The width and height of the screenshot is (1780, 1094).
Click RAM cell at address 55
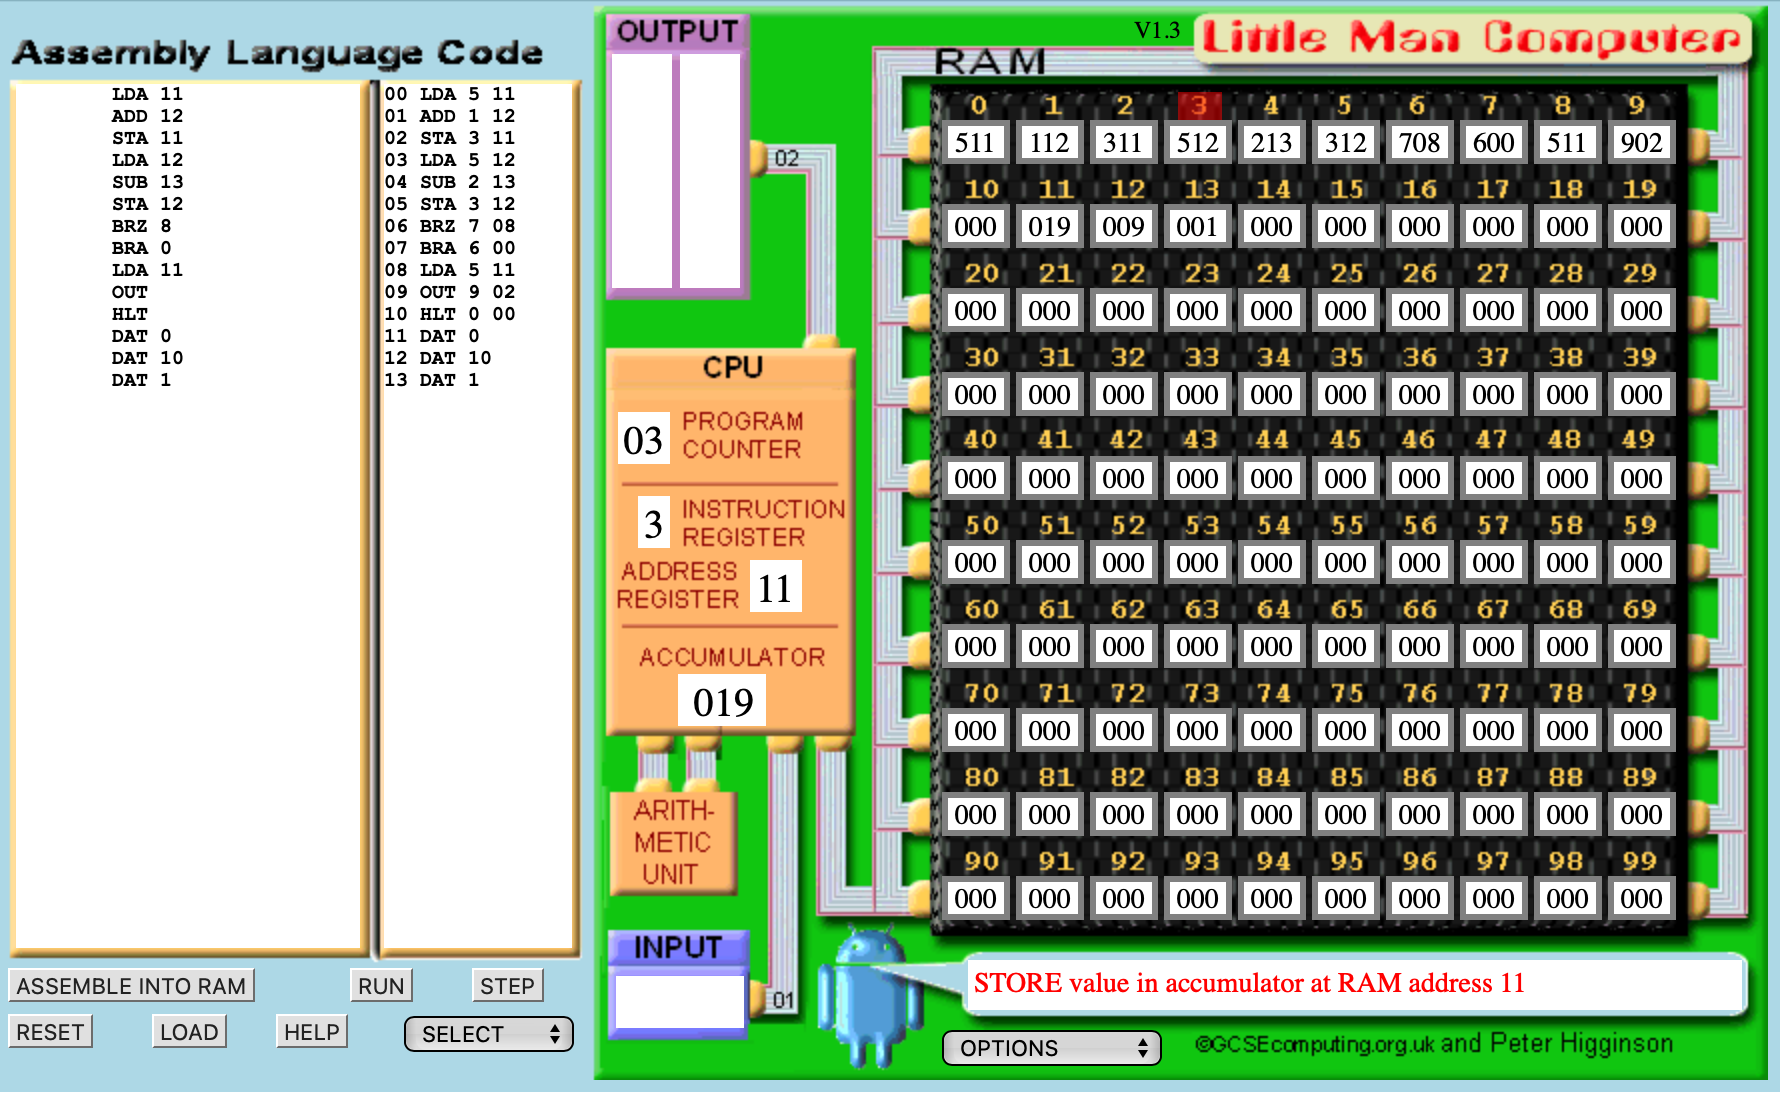(1345, 563)
